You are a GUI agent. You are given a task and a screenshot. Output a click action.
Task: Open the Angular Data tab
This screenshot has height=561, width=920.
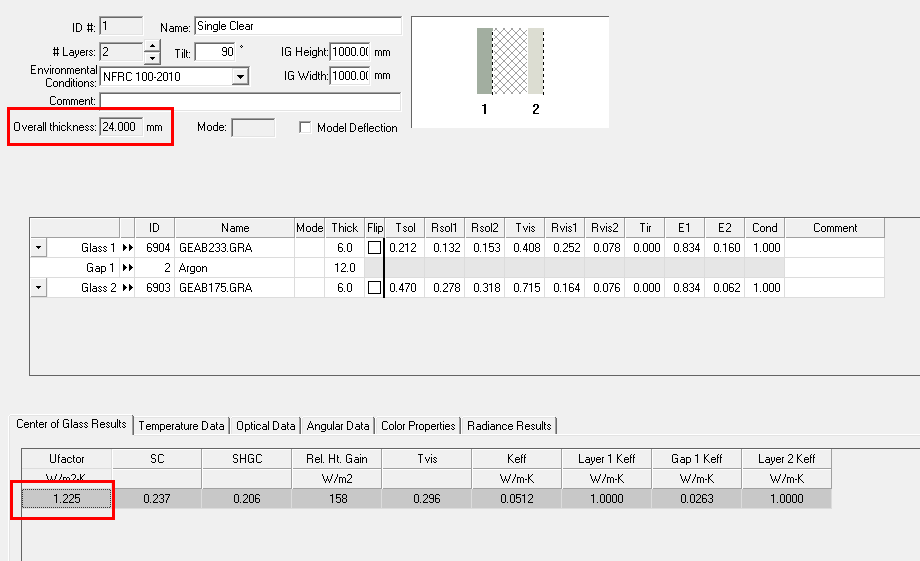tap(338, 426)
